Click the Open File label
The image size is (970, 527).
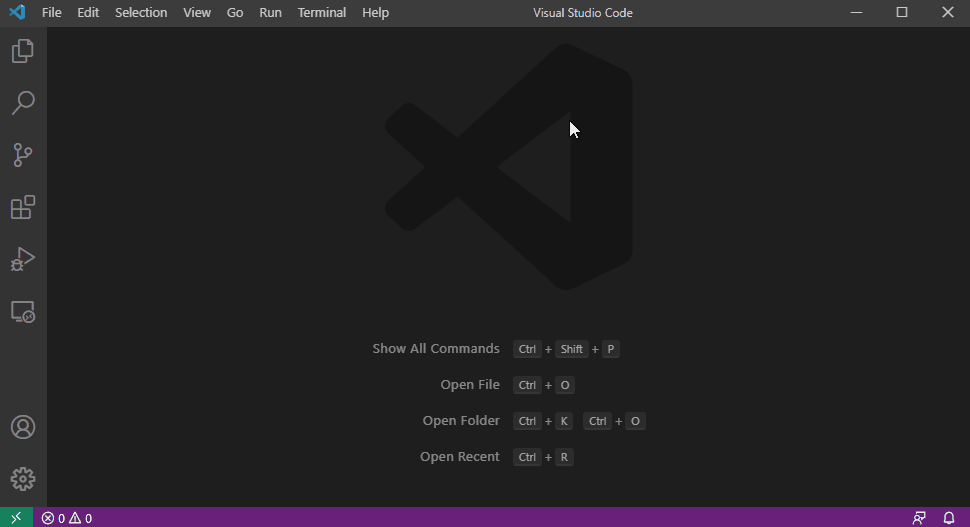pos(470,385)
